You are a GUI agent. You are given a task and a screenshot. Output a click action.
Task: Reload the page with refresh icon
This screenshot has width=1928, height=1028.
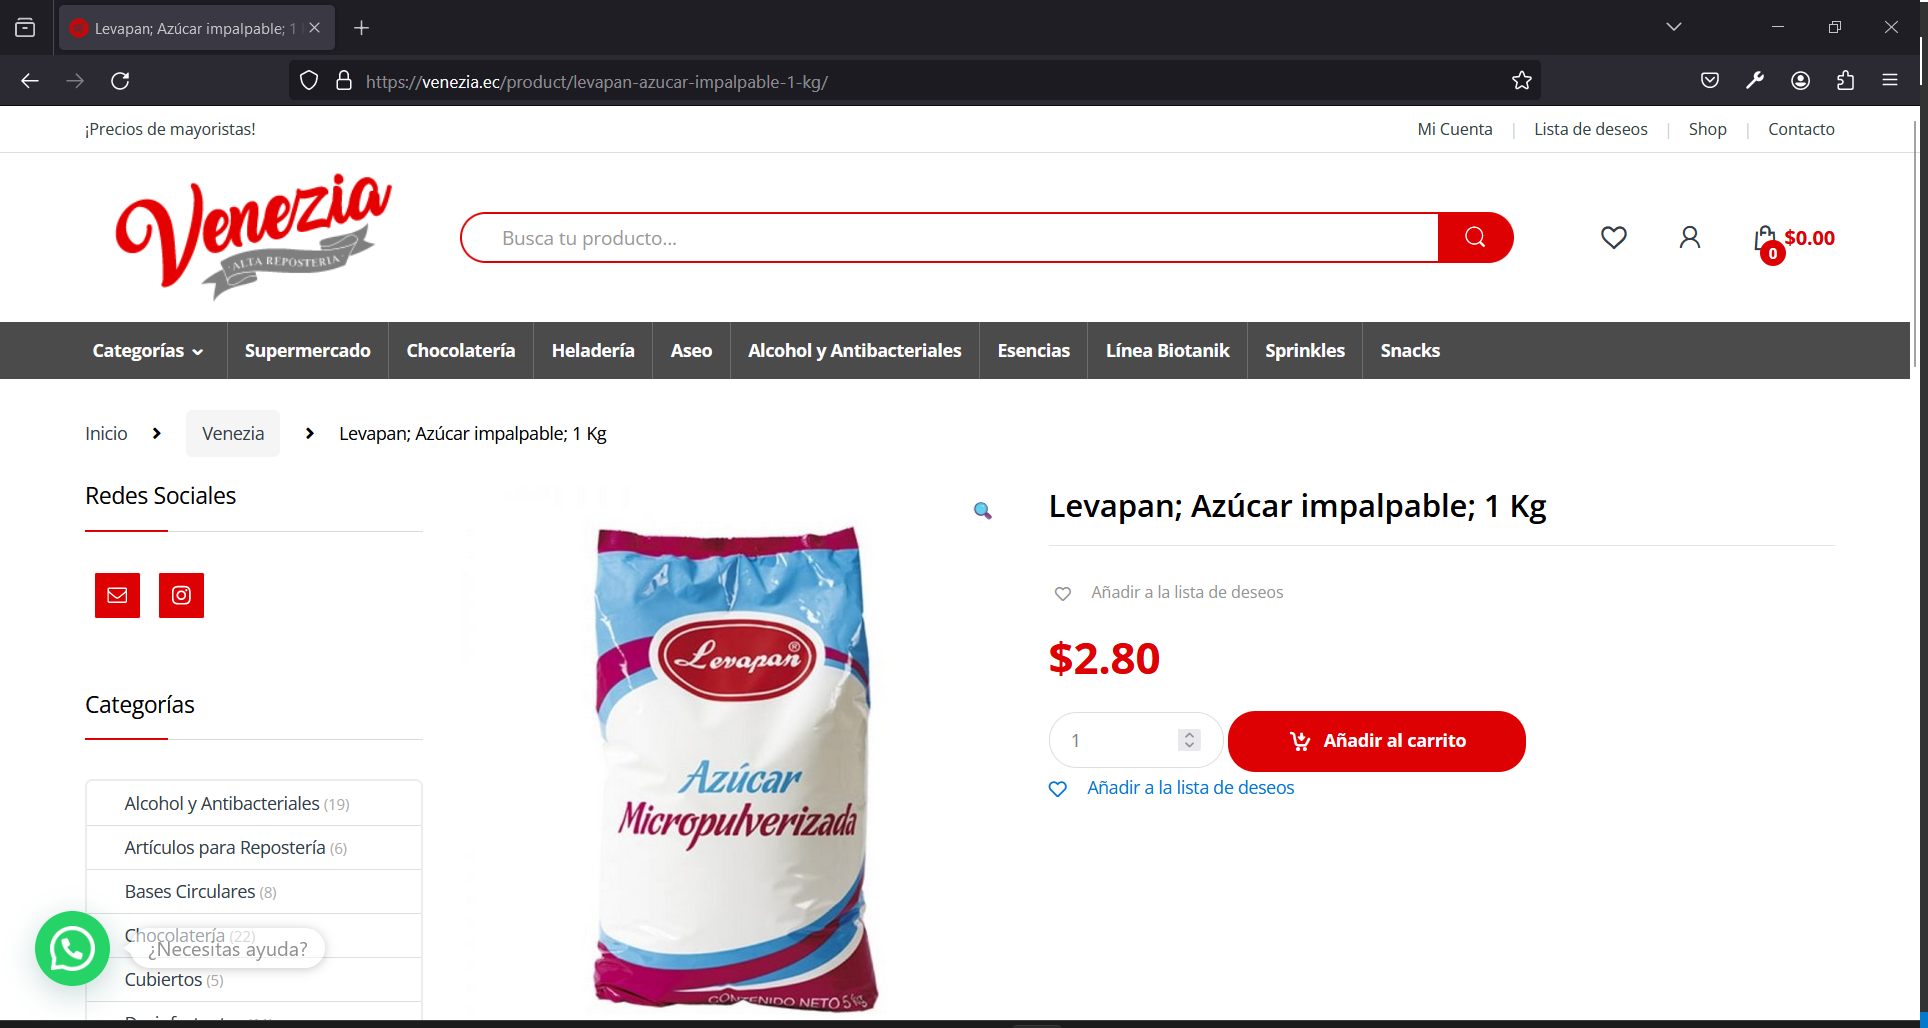tap(120, 81)
